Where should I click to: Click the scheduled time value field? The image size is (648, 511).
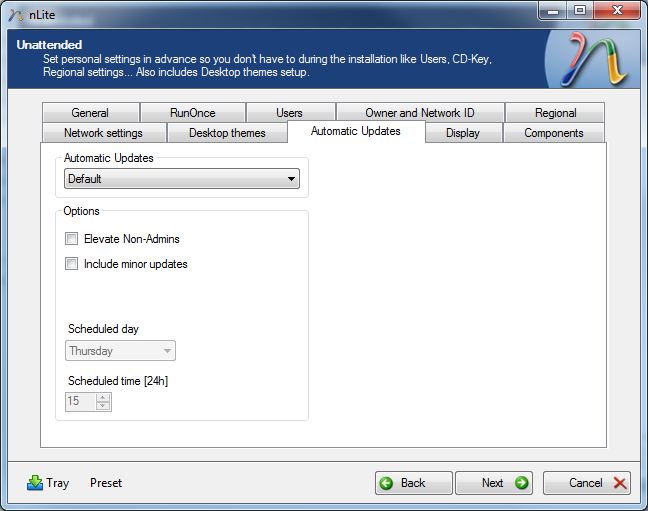point(81,401)
